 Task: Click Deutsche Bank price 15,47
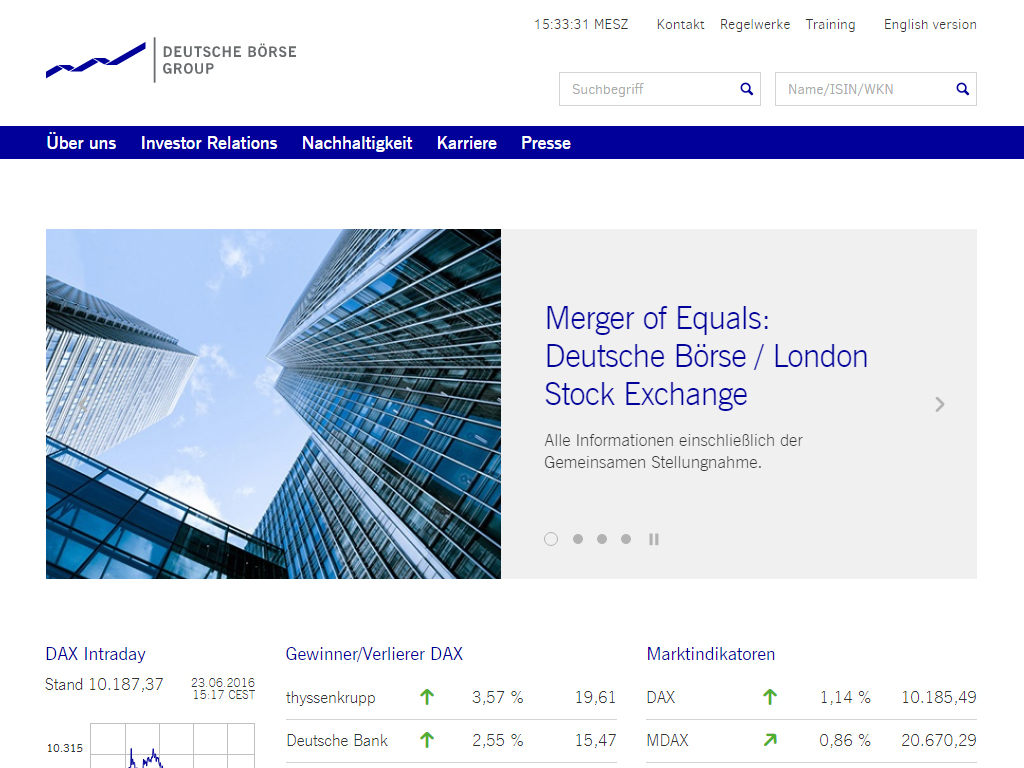[595, 740]
